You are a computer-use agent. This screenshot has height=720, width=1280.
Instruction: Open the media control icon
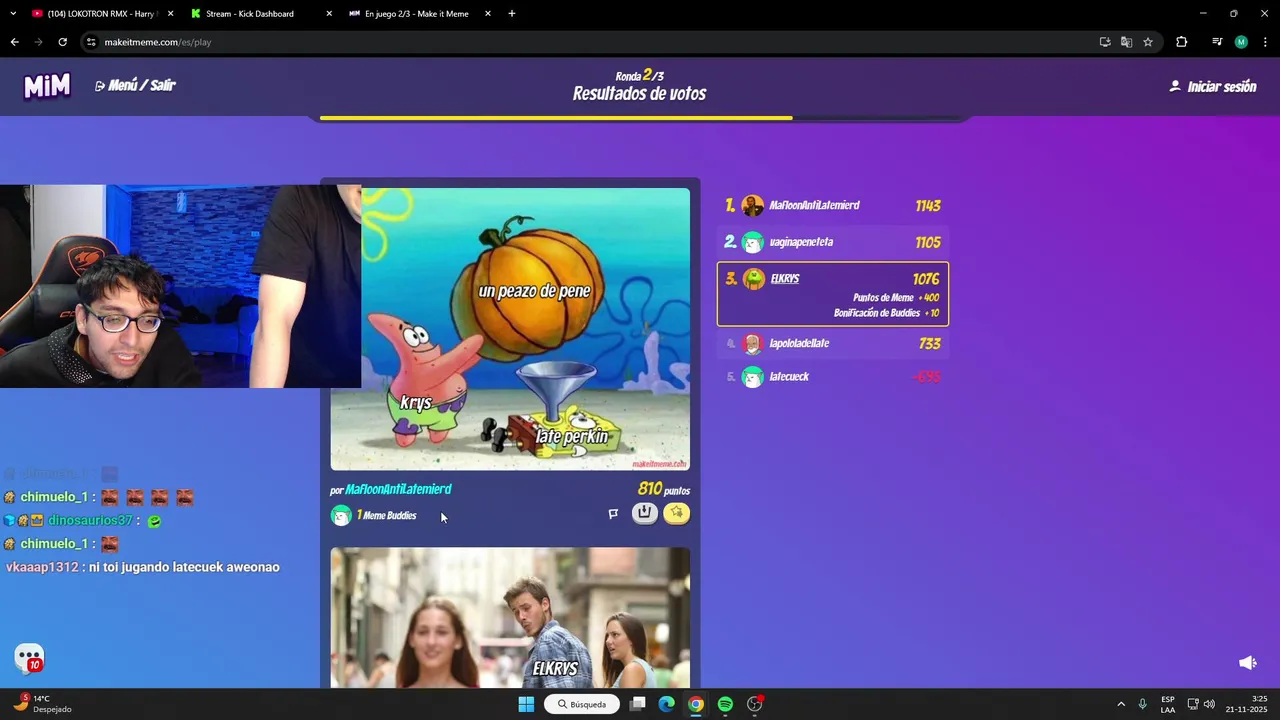coord(1217,42)
